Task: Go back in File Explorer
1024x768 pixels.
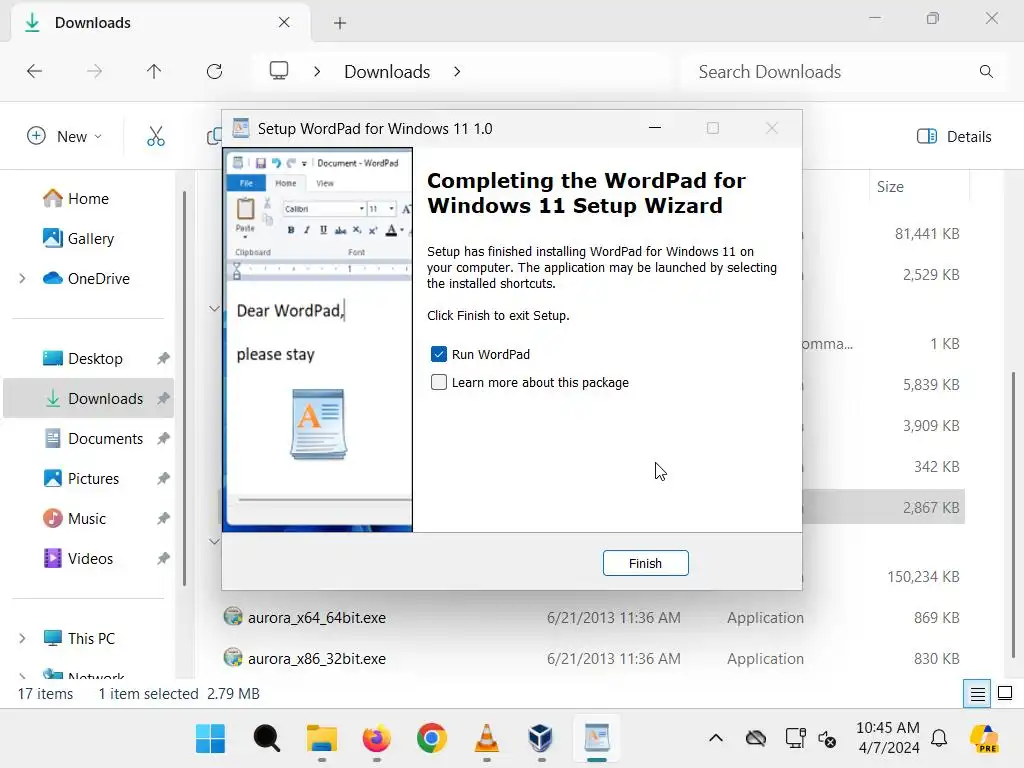Action: [x=35, y=71]
